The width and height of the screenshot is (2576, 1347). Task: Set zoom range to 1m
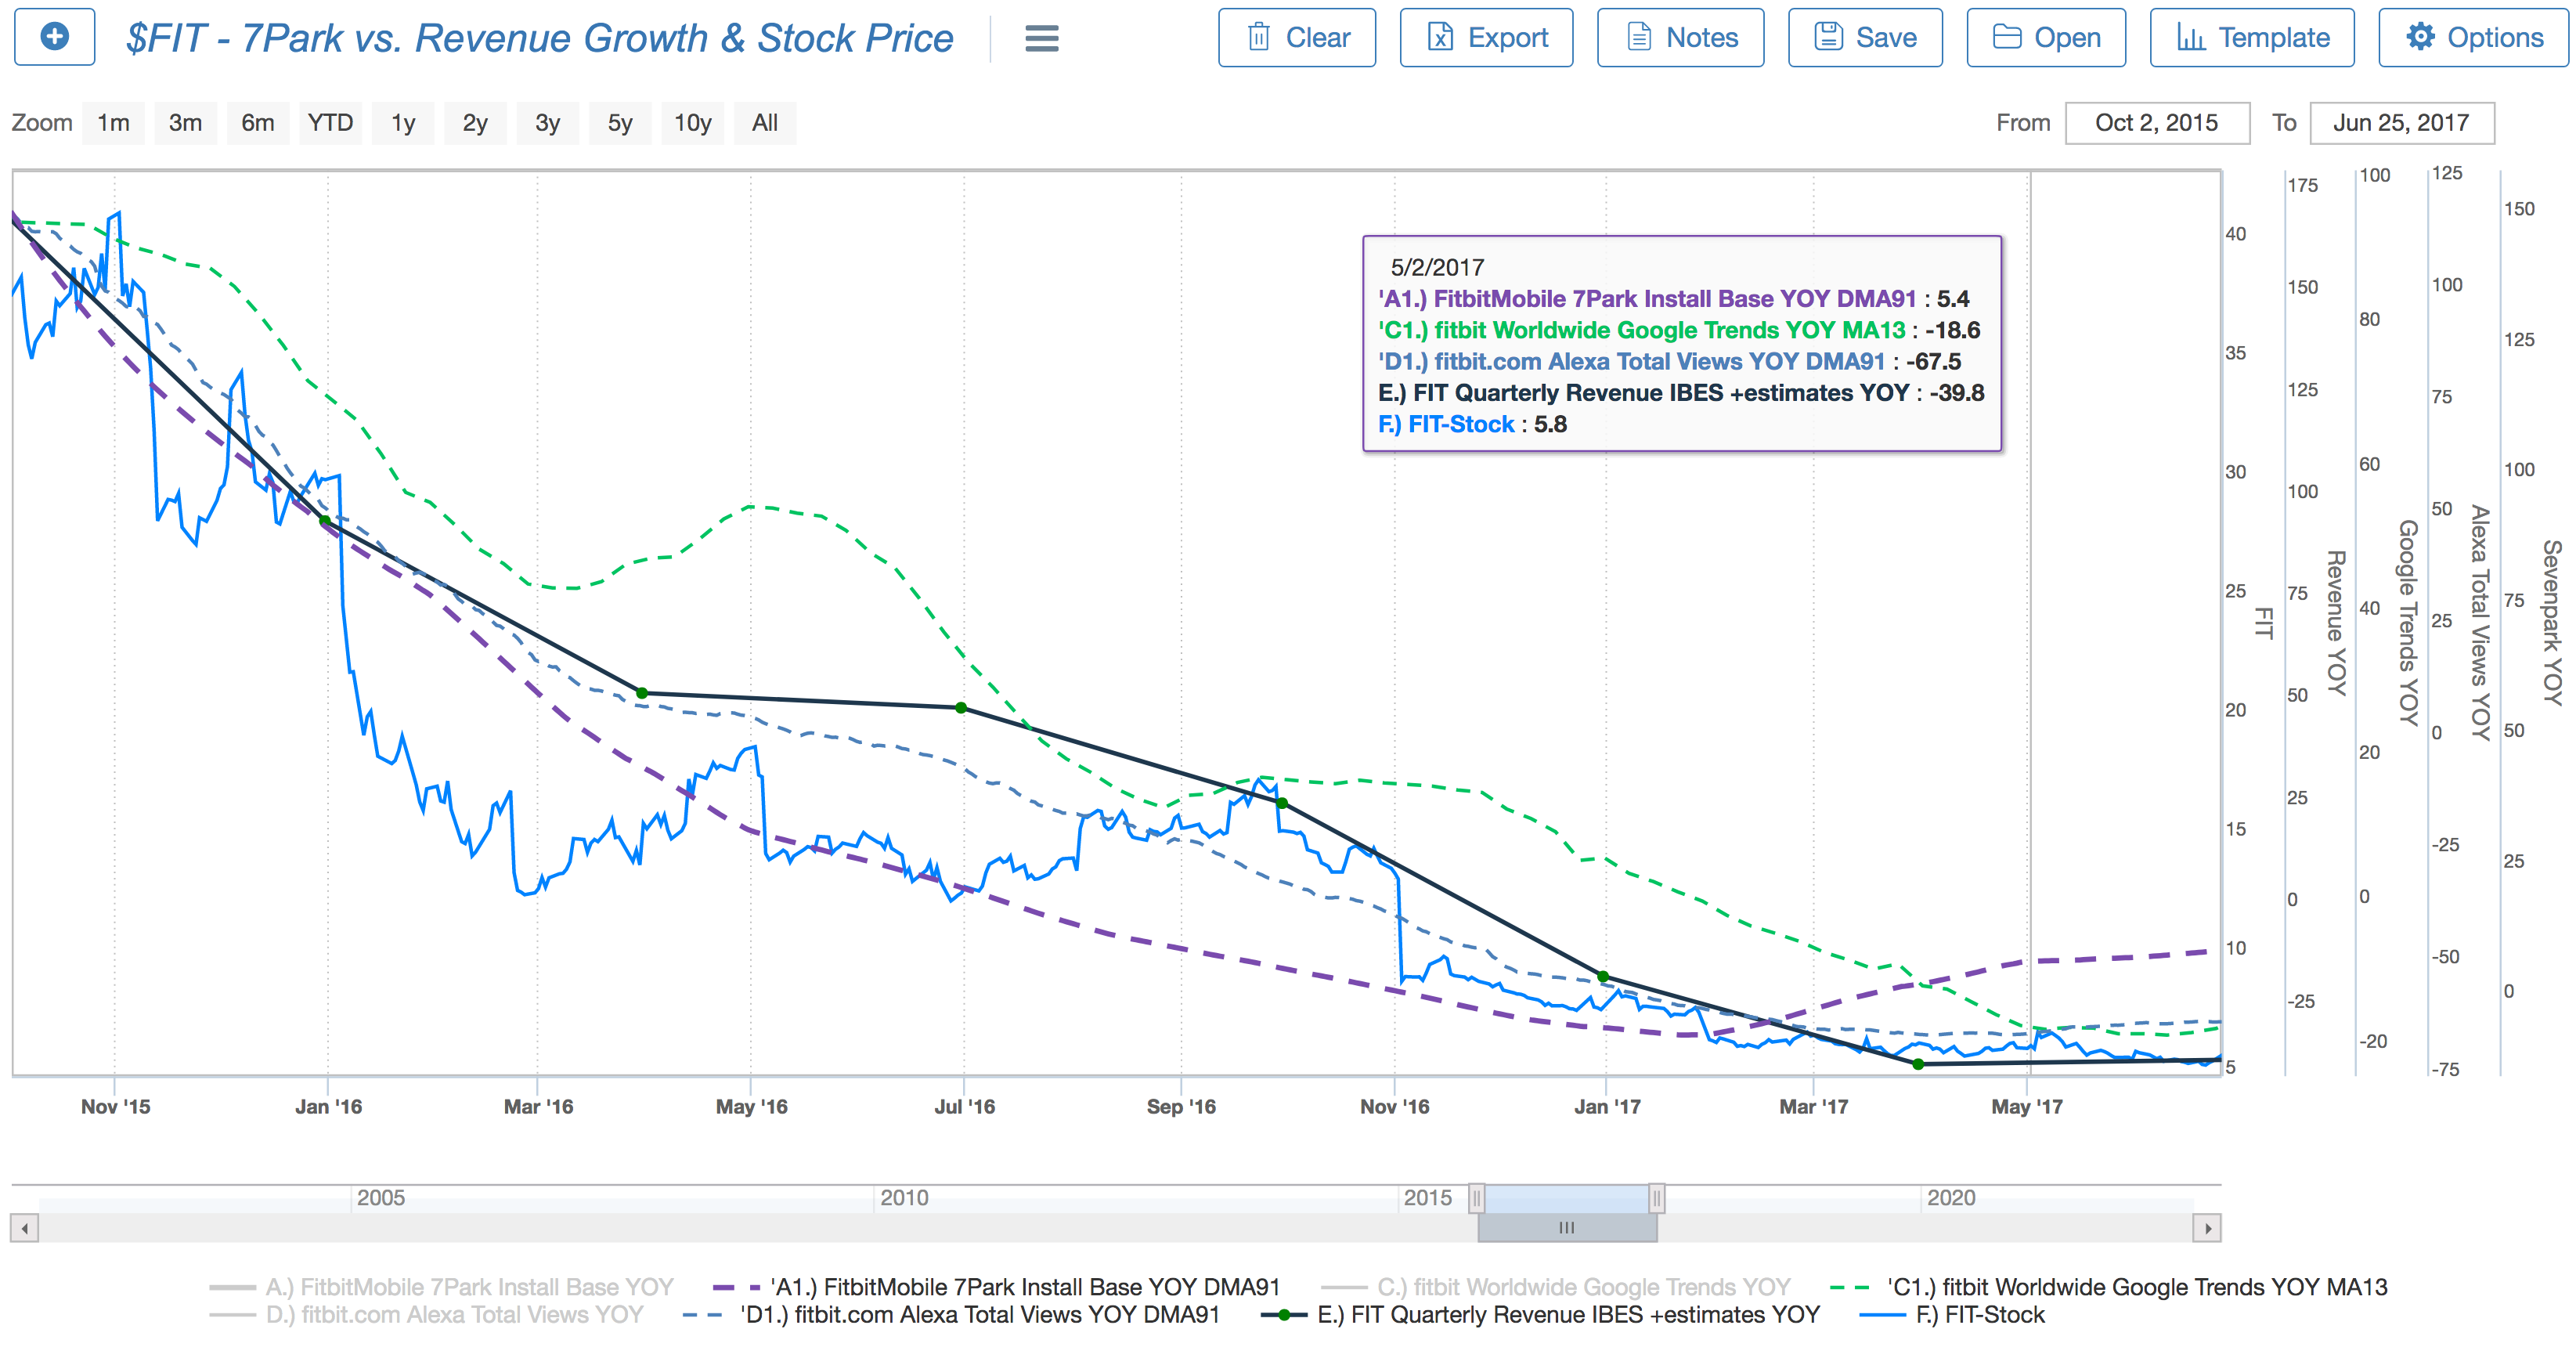(113, 123)
